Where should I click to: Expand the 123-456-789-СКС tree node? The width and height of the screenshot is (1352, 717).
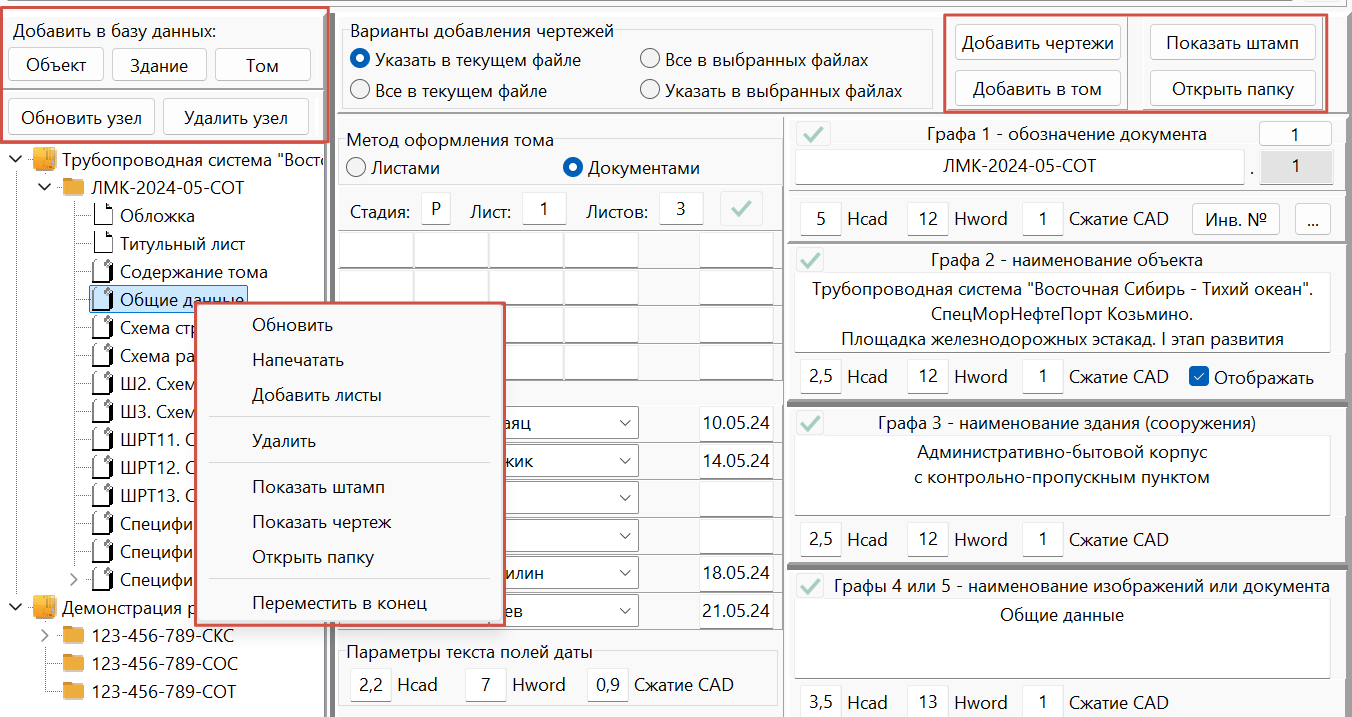tap(44, 635)
